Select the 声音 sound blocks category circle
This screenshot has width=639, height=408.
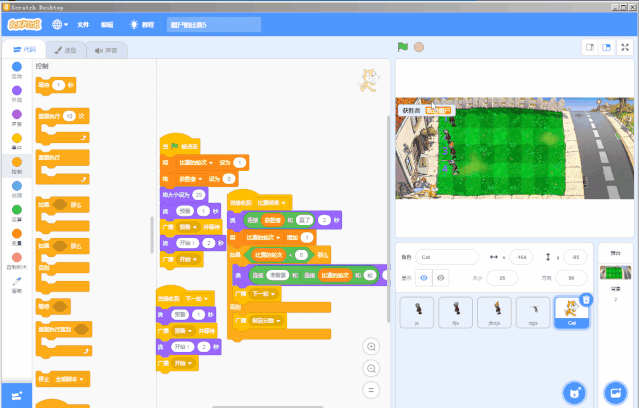coord(17,115)
